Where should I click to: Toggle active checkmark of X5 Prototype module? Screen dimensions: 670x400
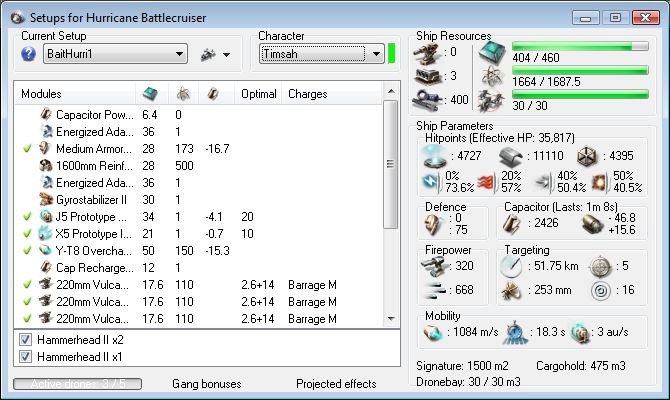(x=27, y=234)
